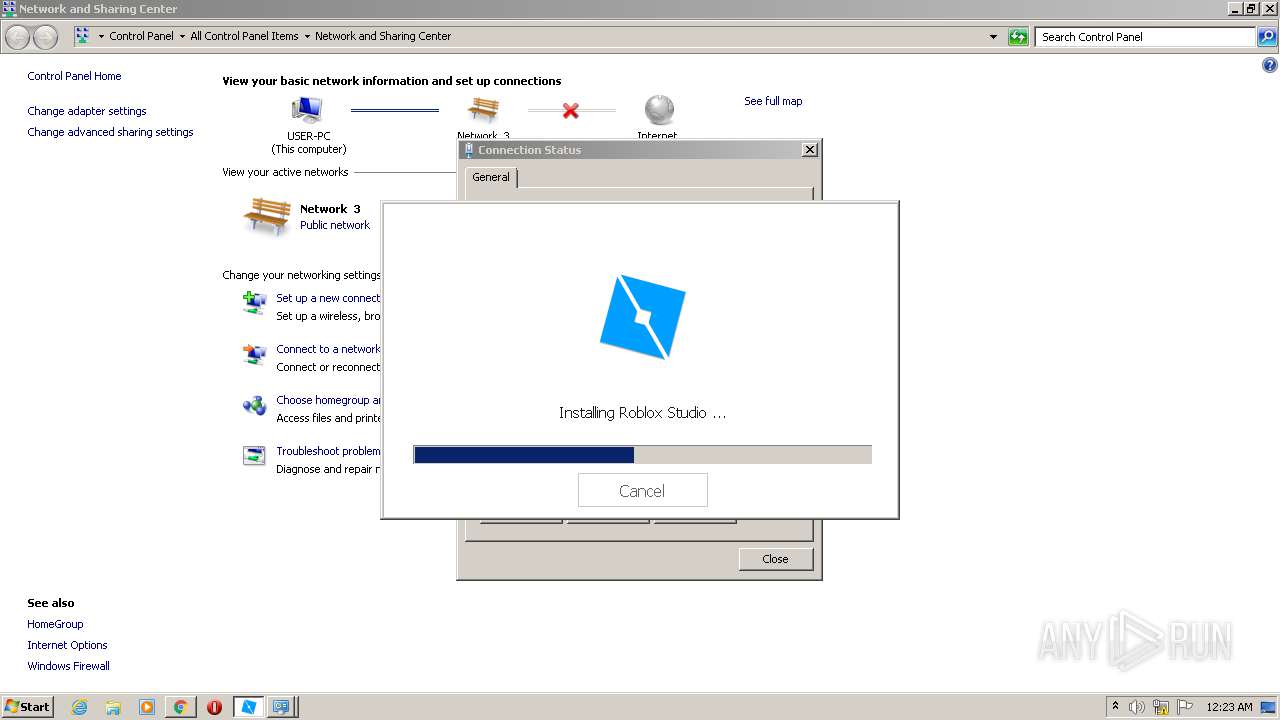This screenshot has height=720, width=1280.
Task: Click in Search Control Panel field
Action: click(1145, 37)
